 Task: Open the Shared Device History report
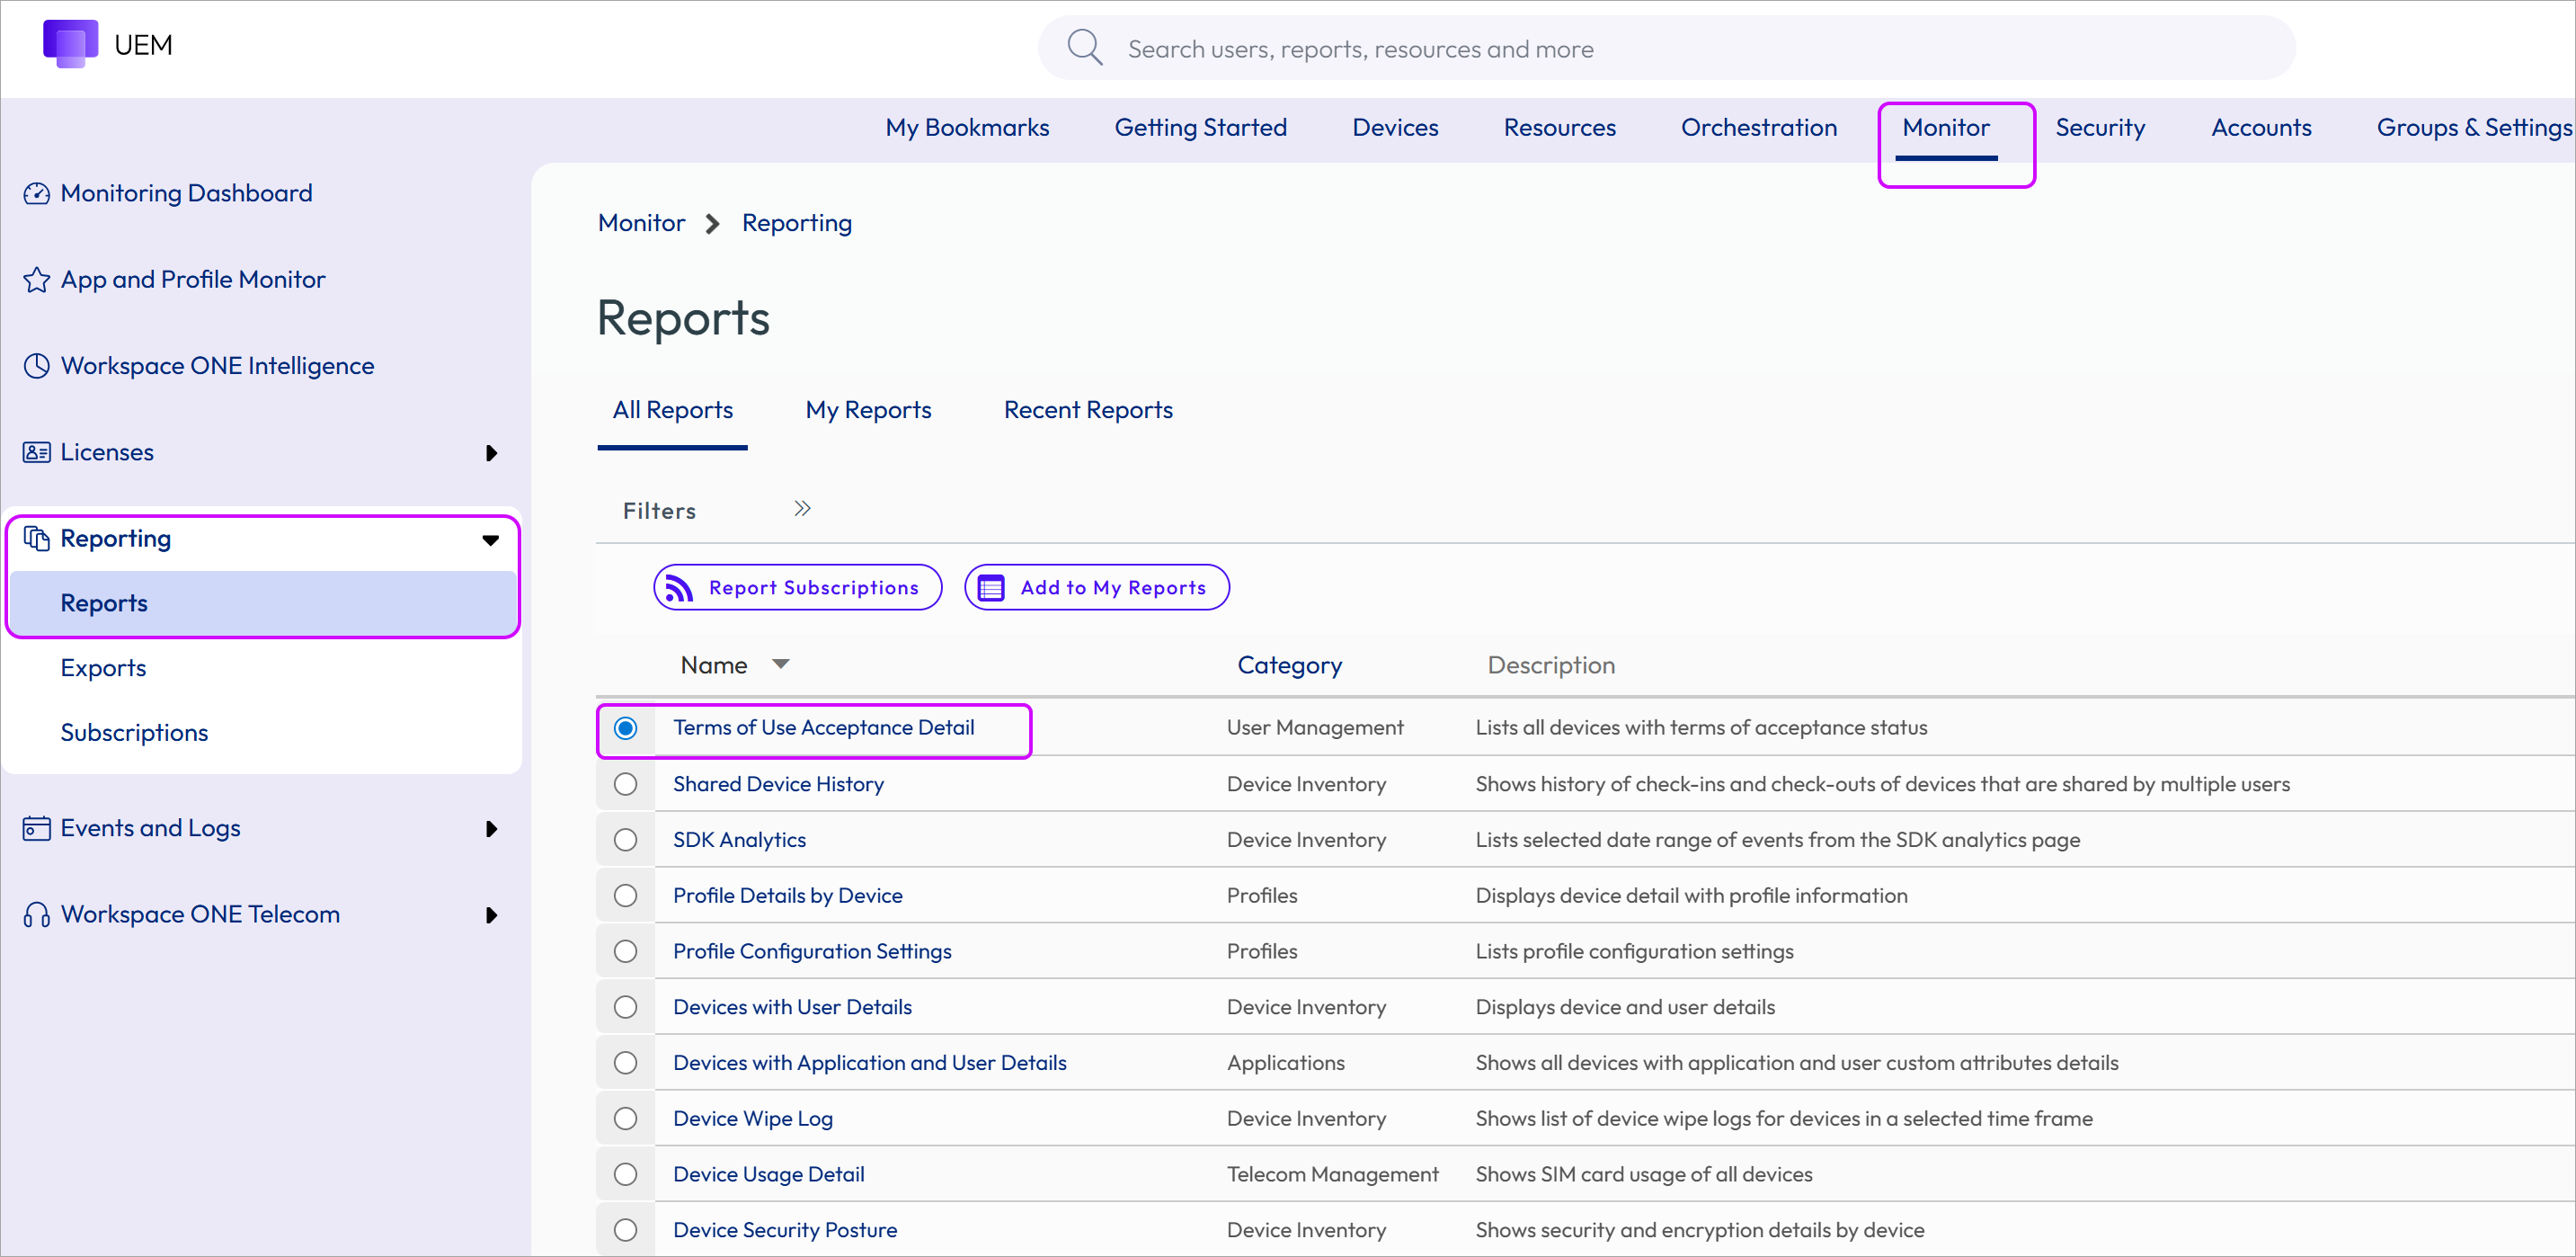pyautogui.click(x=778, y=784)
